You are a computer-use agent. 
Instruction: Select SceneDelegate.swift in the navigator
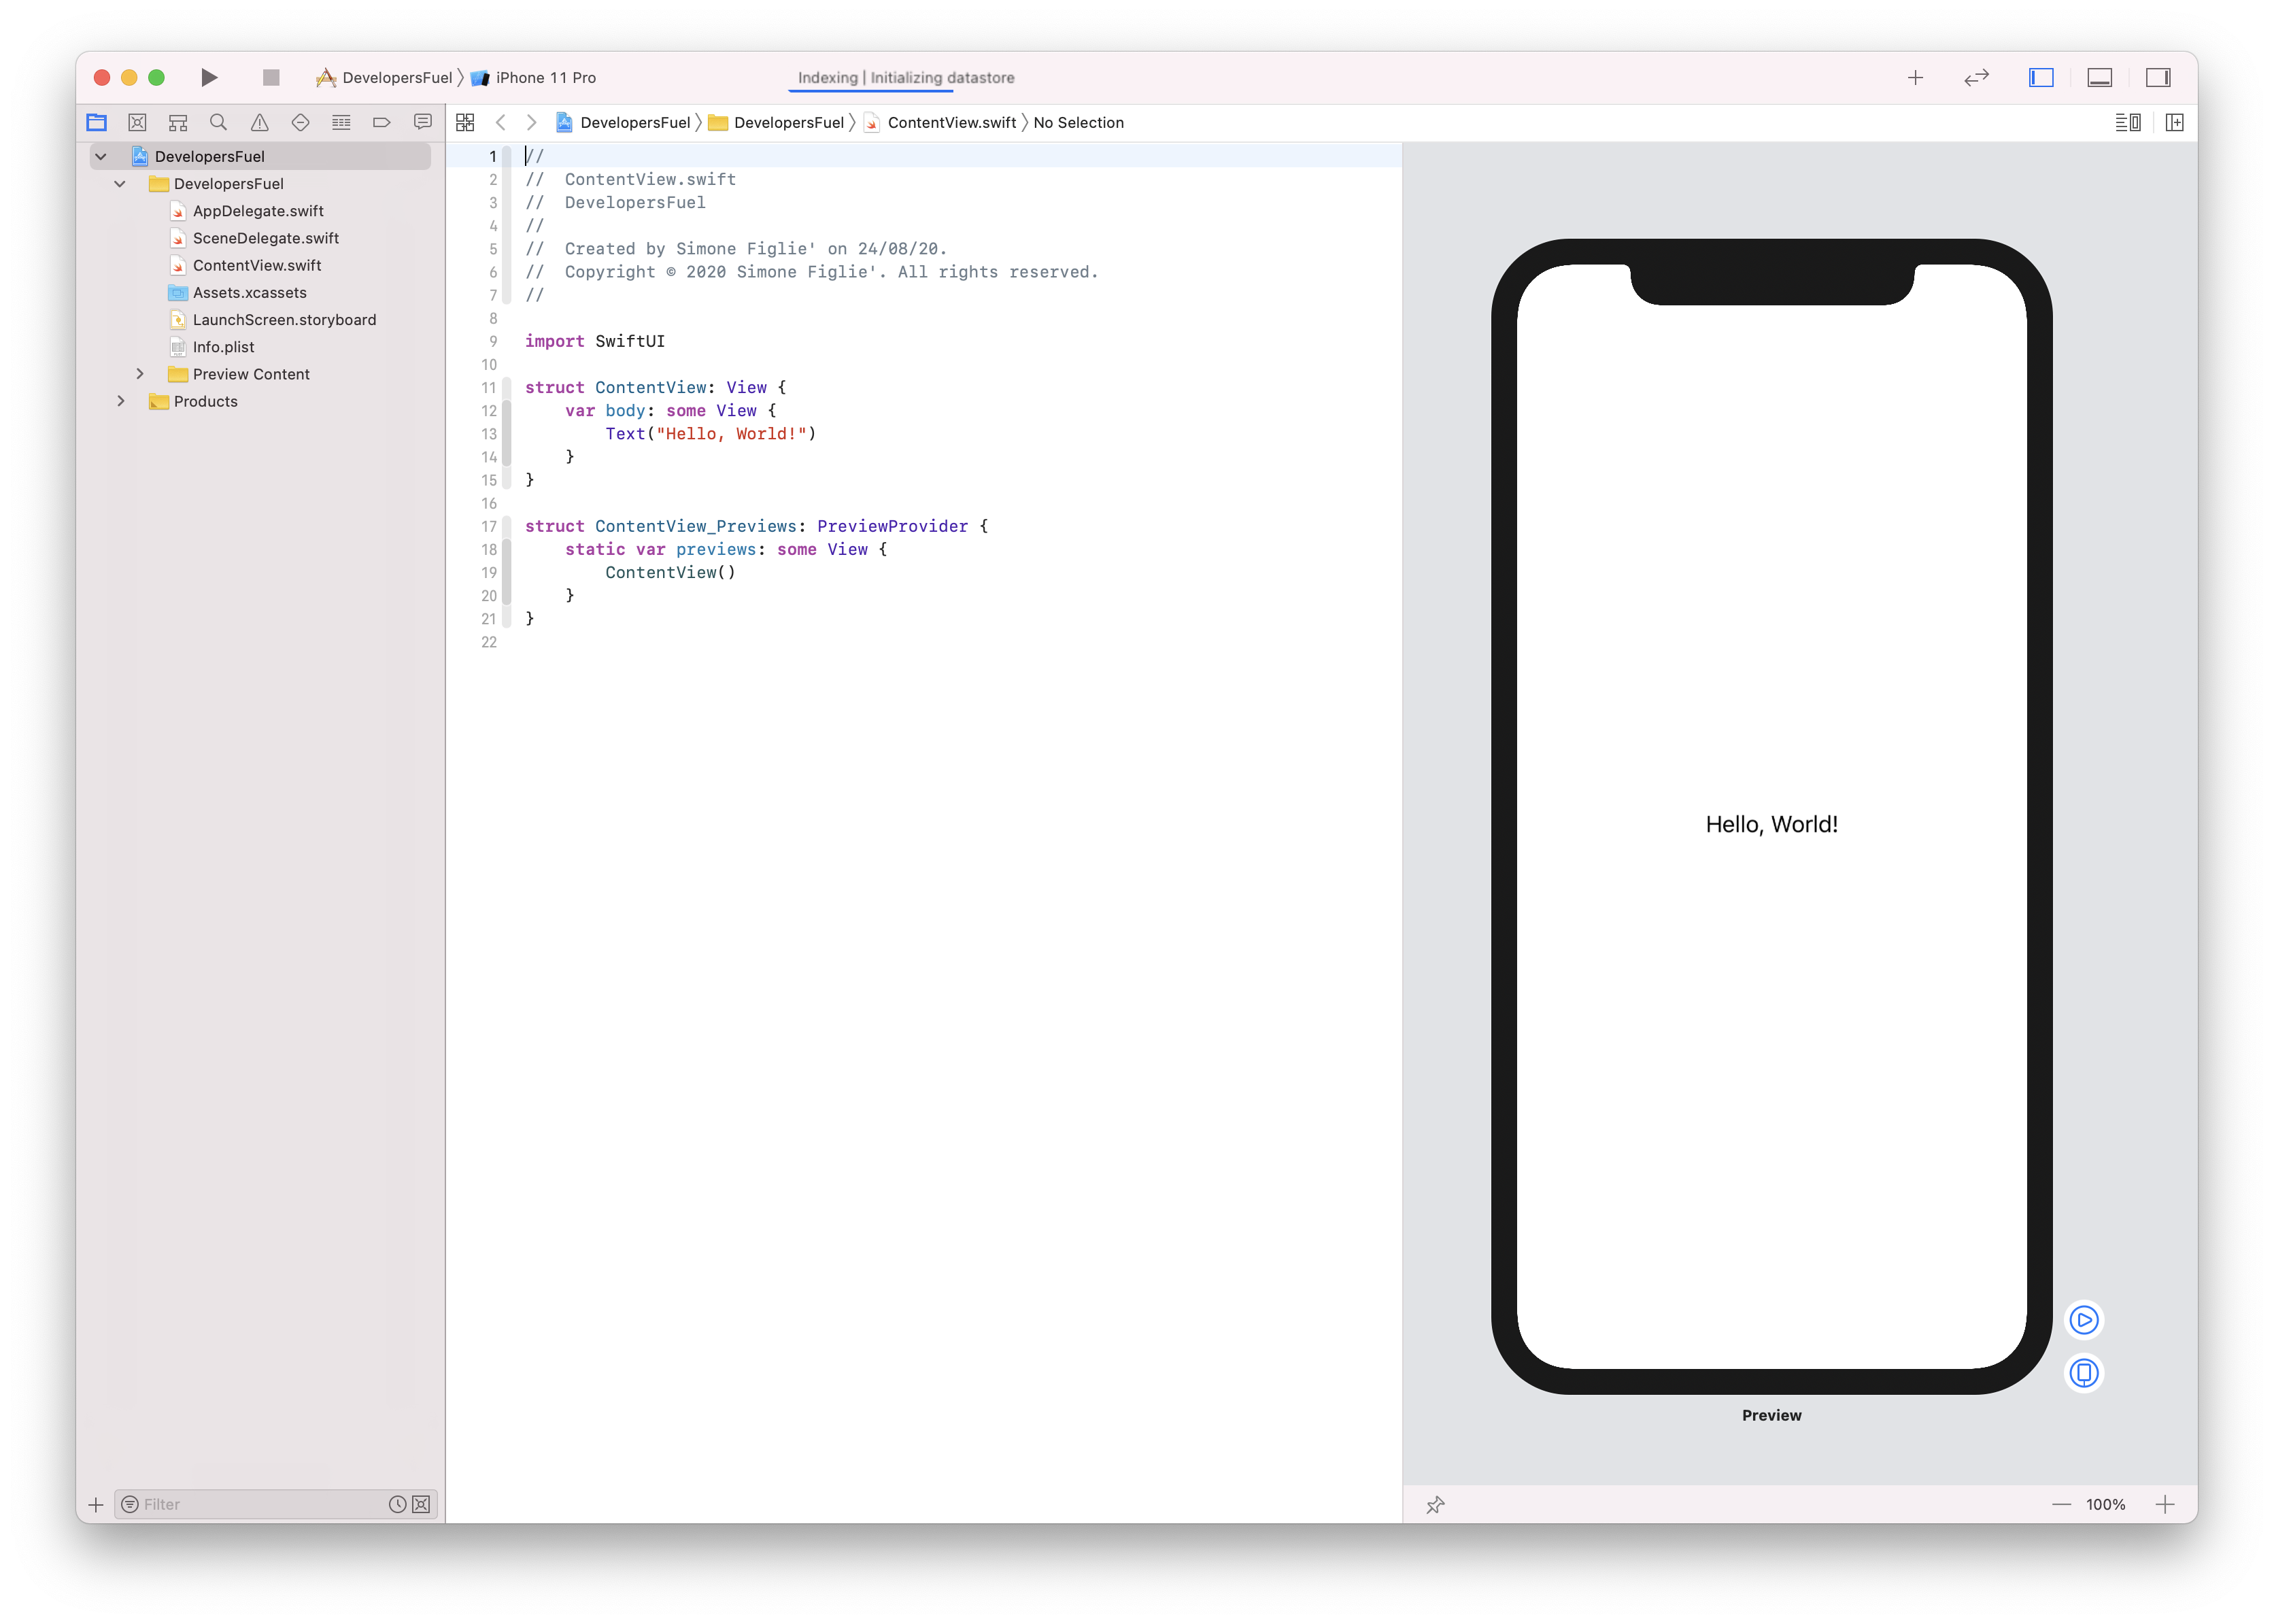point(266,238)
